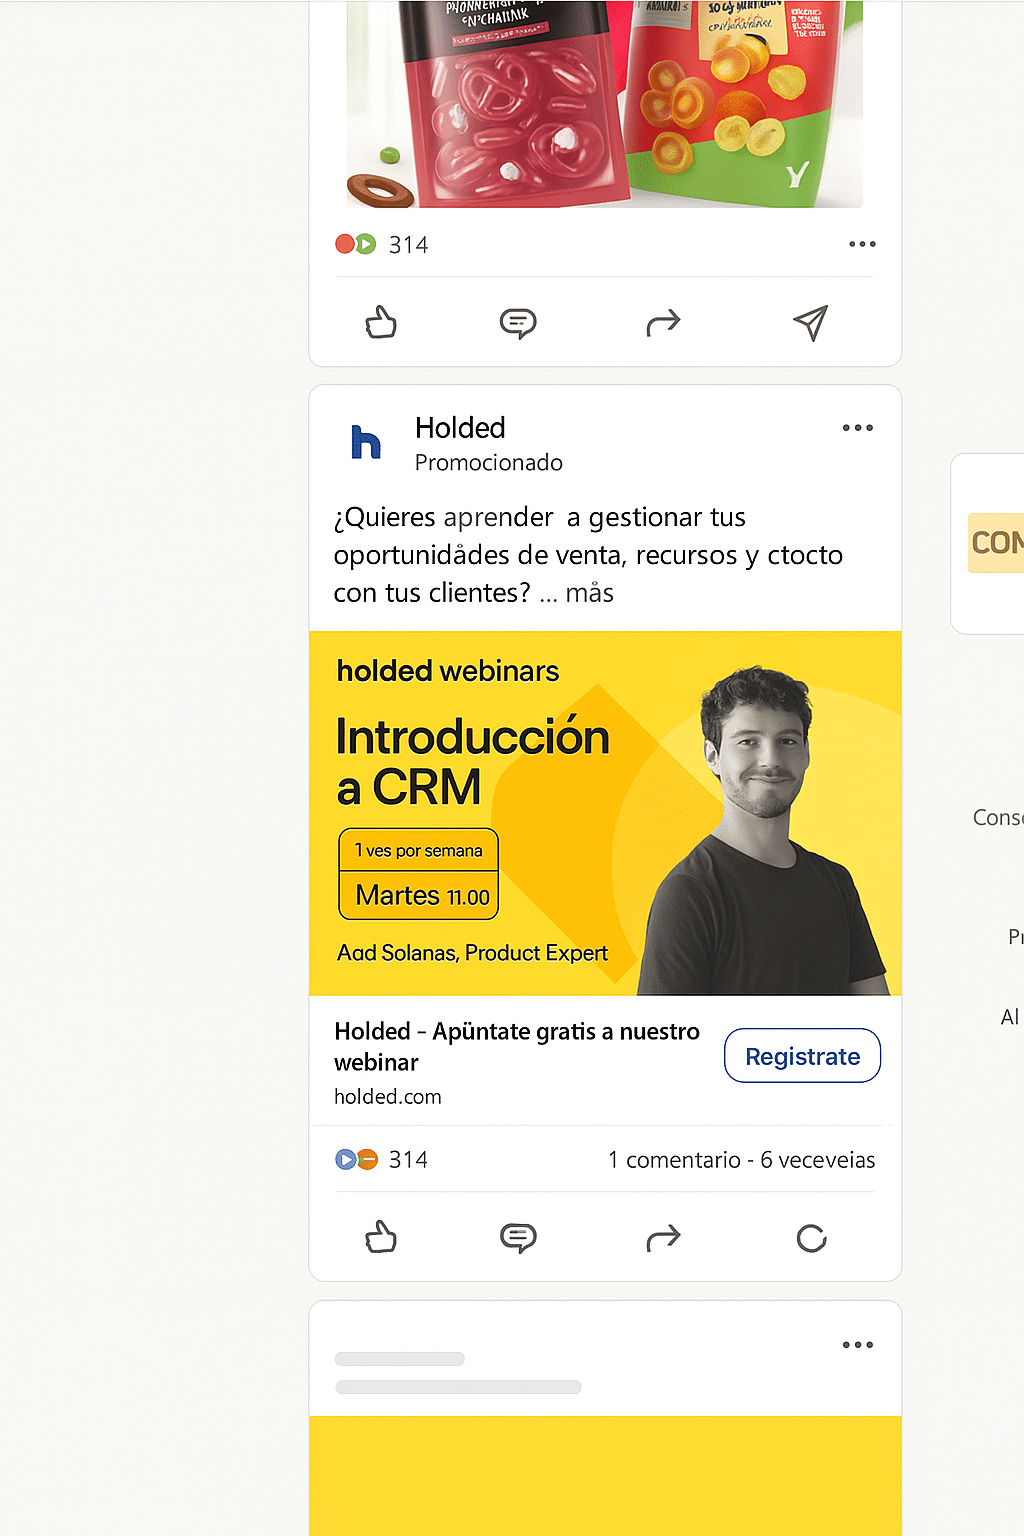Open options menu on loading placeholder post

click(858, 1345)
